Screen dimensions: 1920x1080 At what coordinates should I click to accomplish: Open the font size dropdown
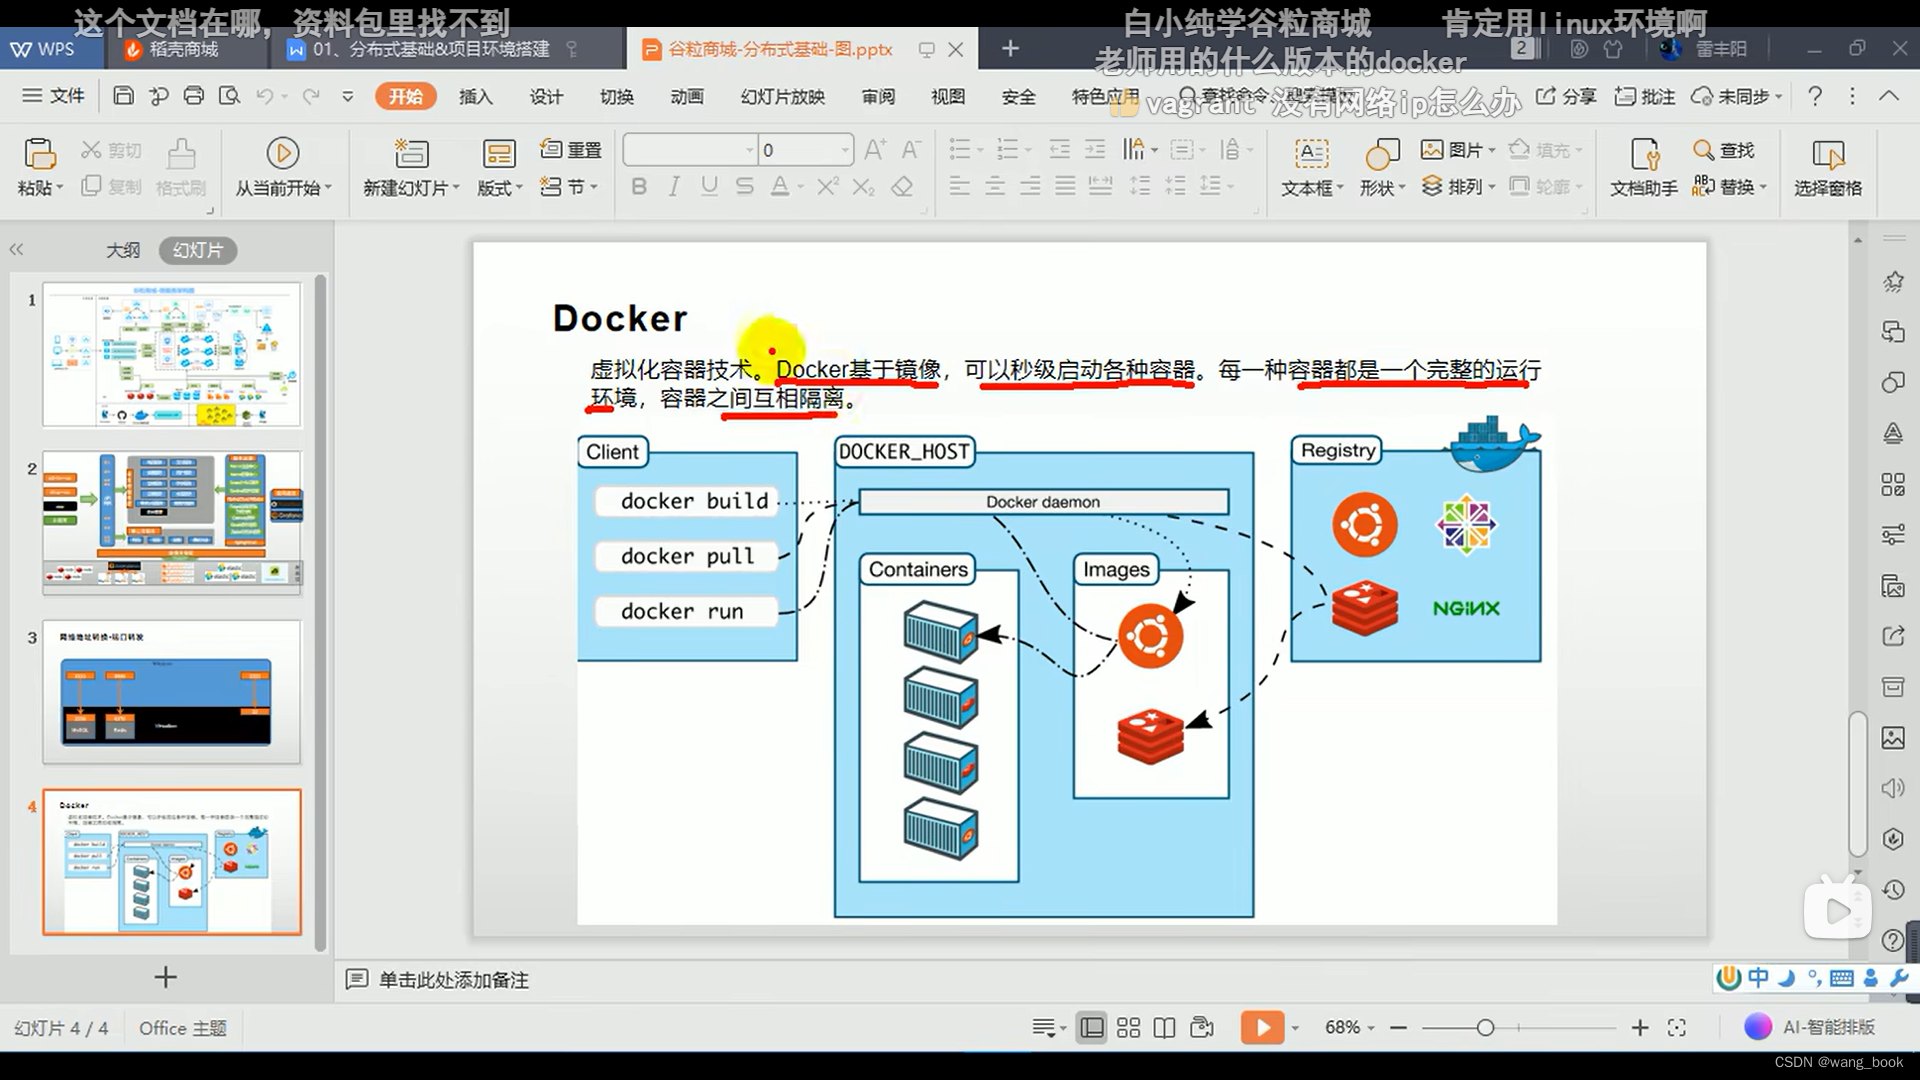click(845, 150)
